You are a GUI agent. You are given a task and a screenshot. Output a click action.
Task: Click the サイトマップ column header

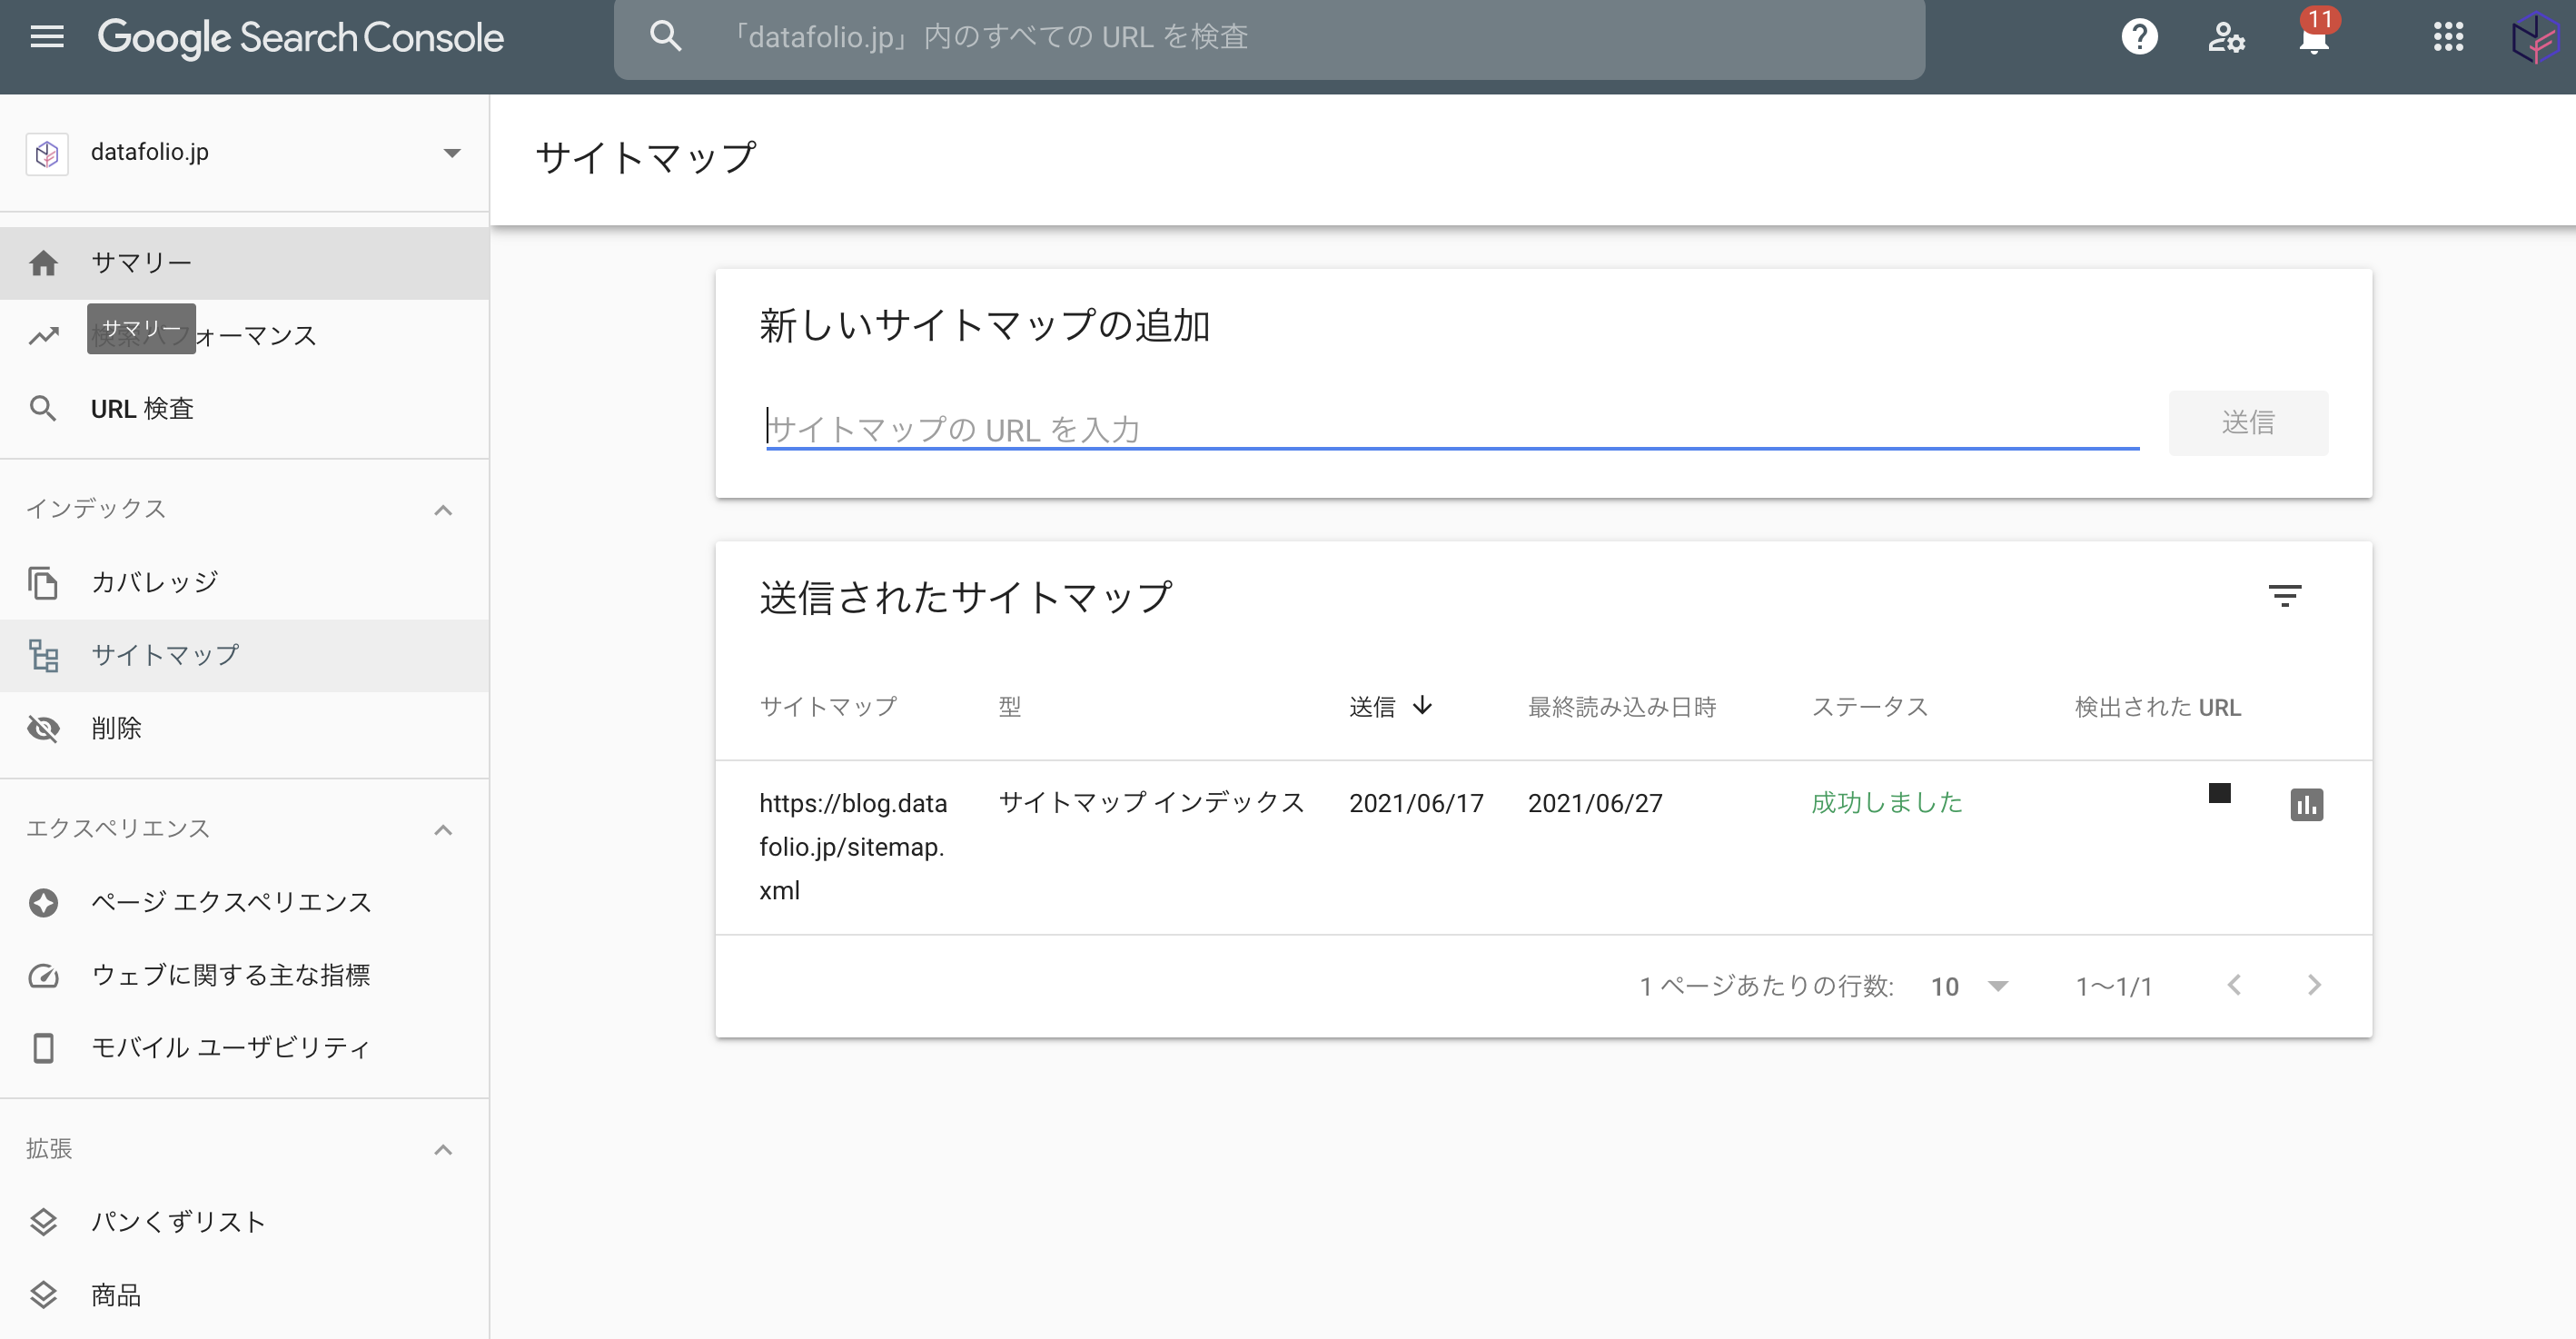(828, 707)
